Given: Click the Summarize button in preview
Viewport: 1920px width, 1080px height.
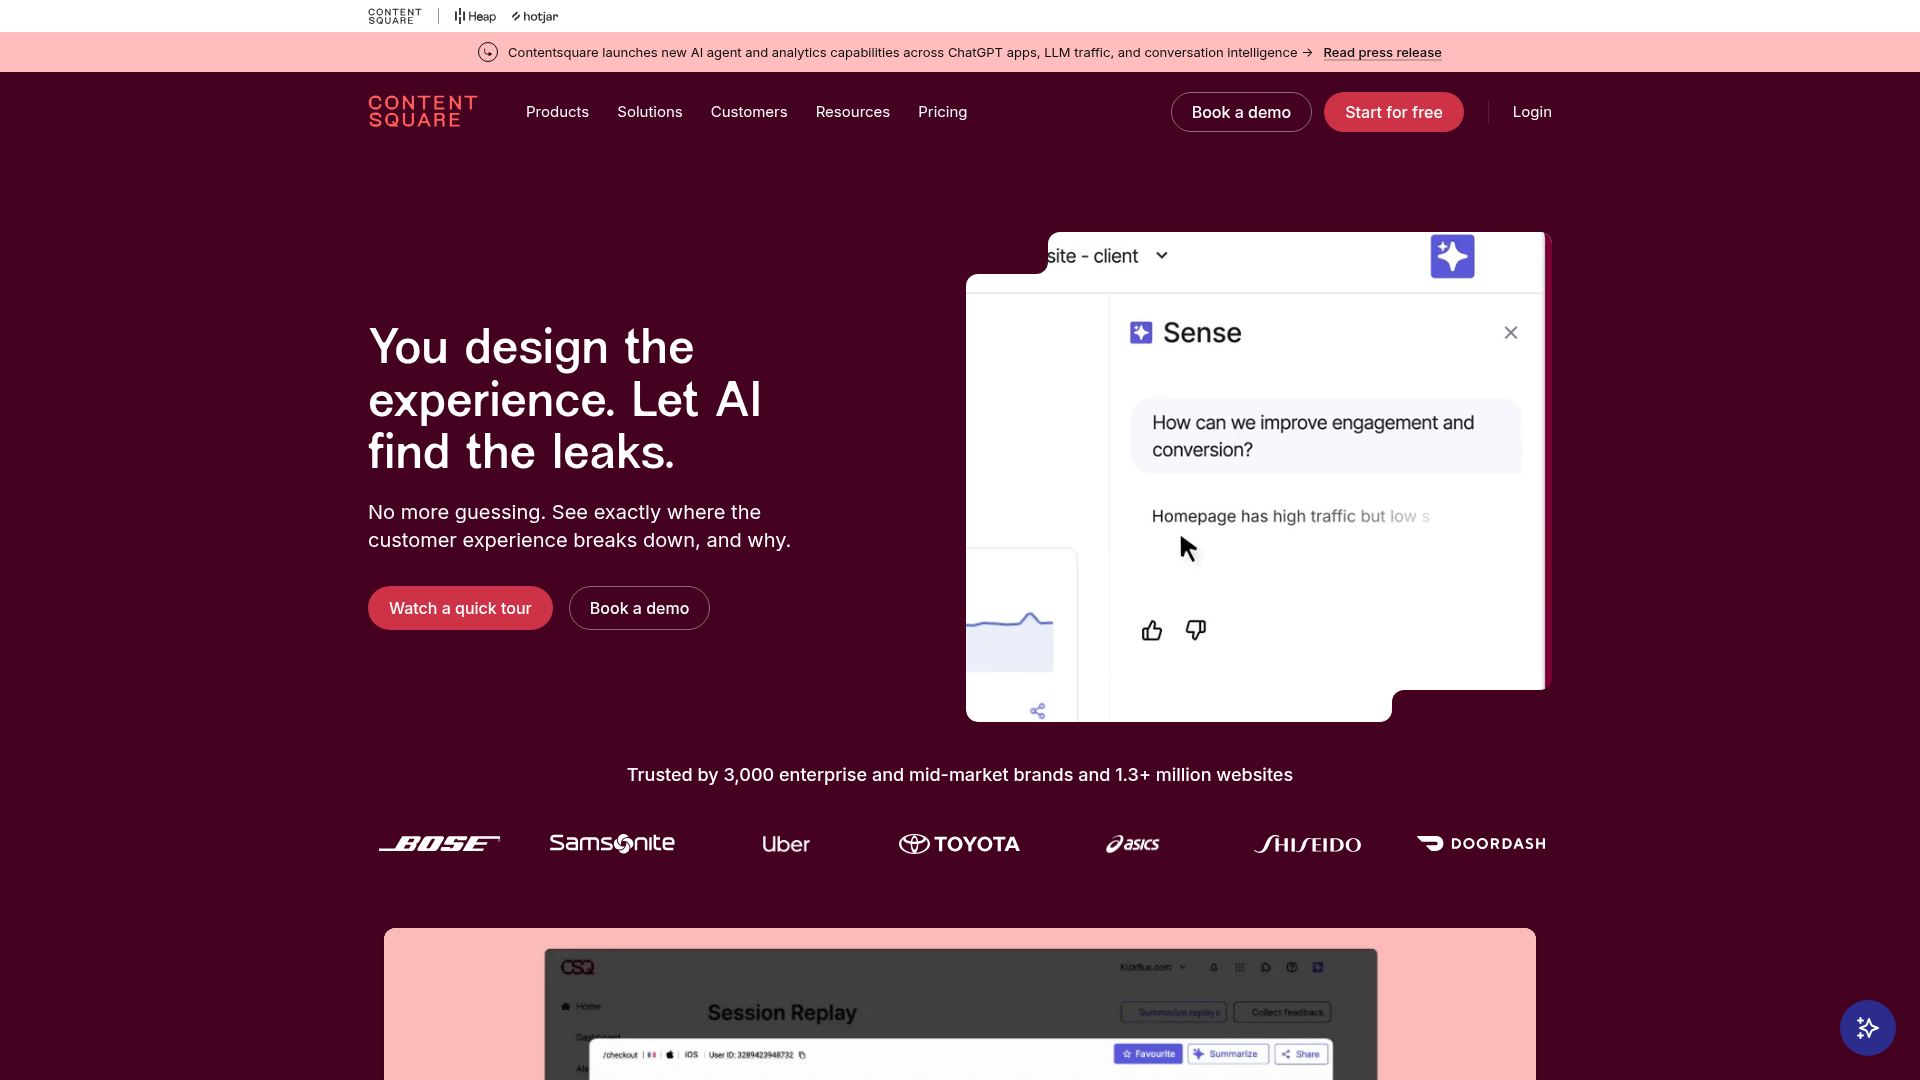Looking at the screenshot, I should [1228, 1054].
